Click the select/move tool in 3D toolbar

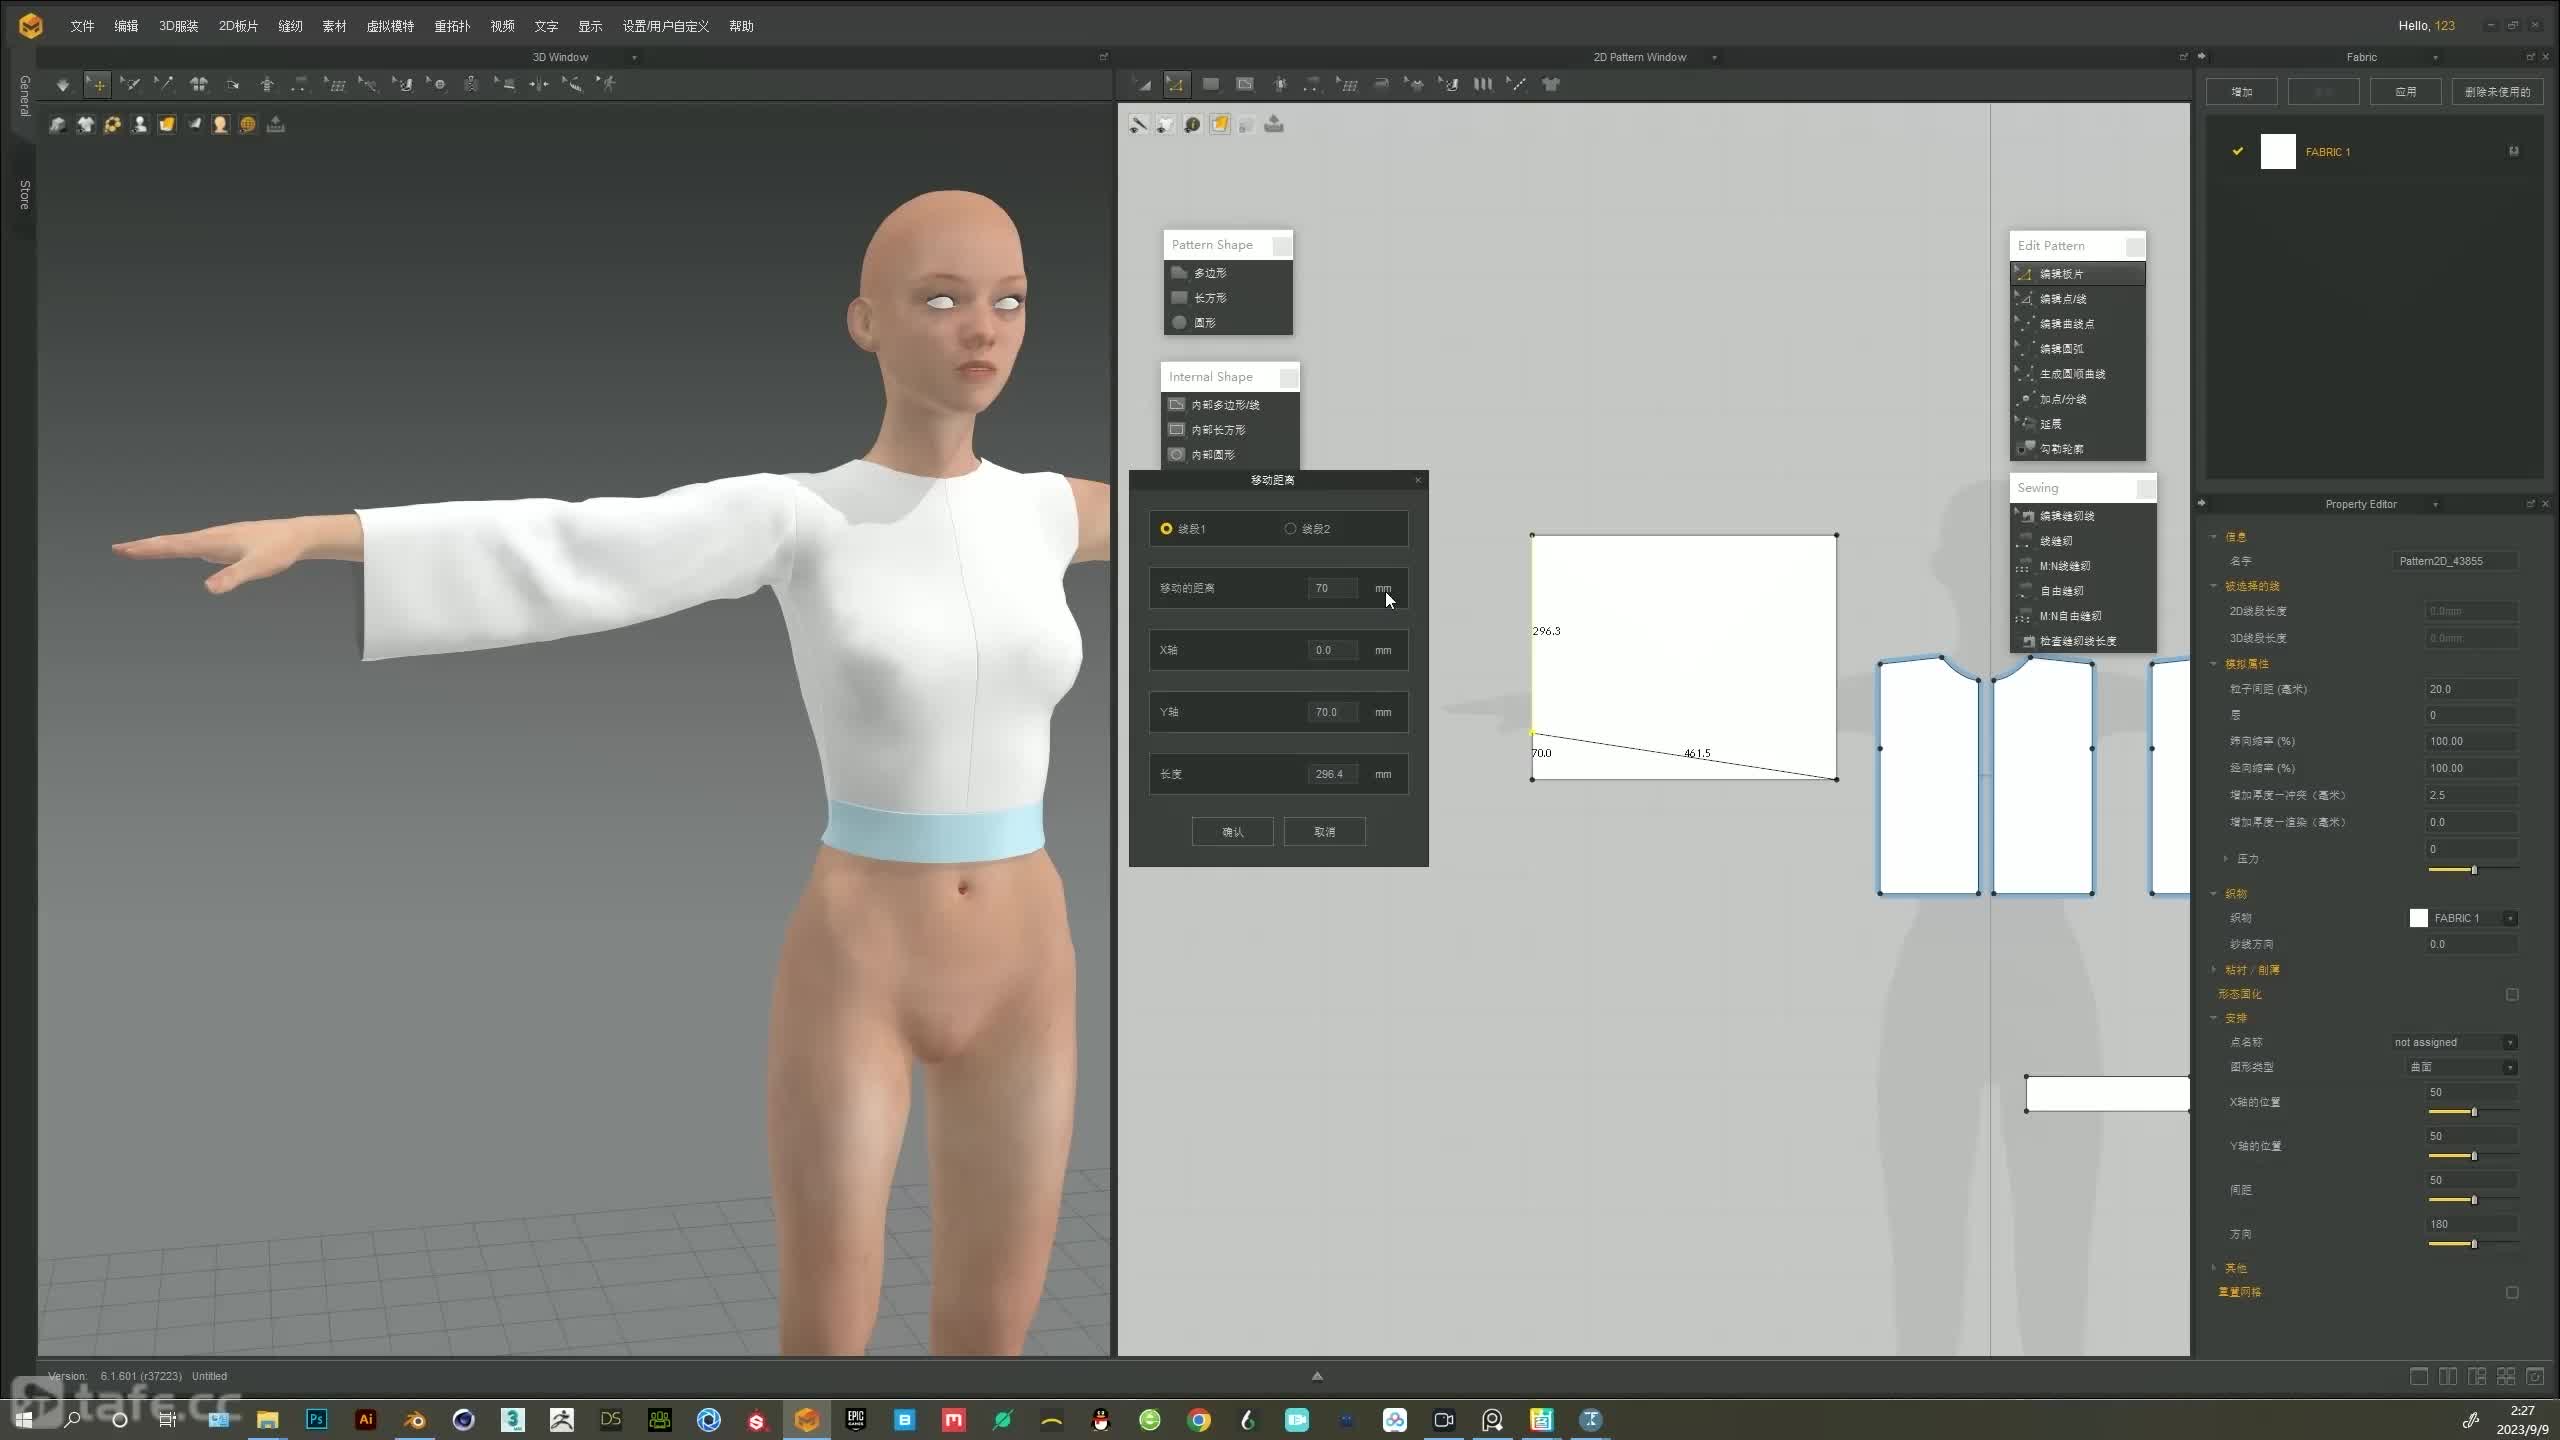(97, 85)
